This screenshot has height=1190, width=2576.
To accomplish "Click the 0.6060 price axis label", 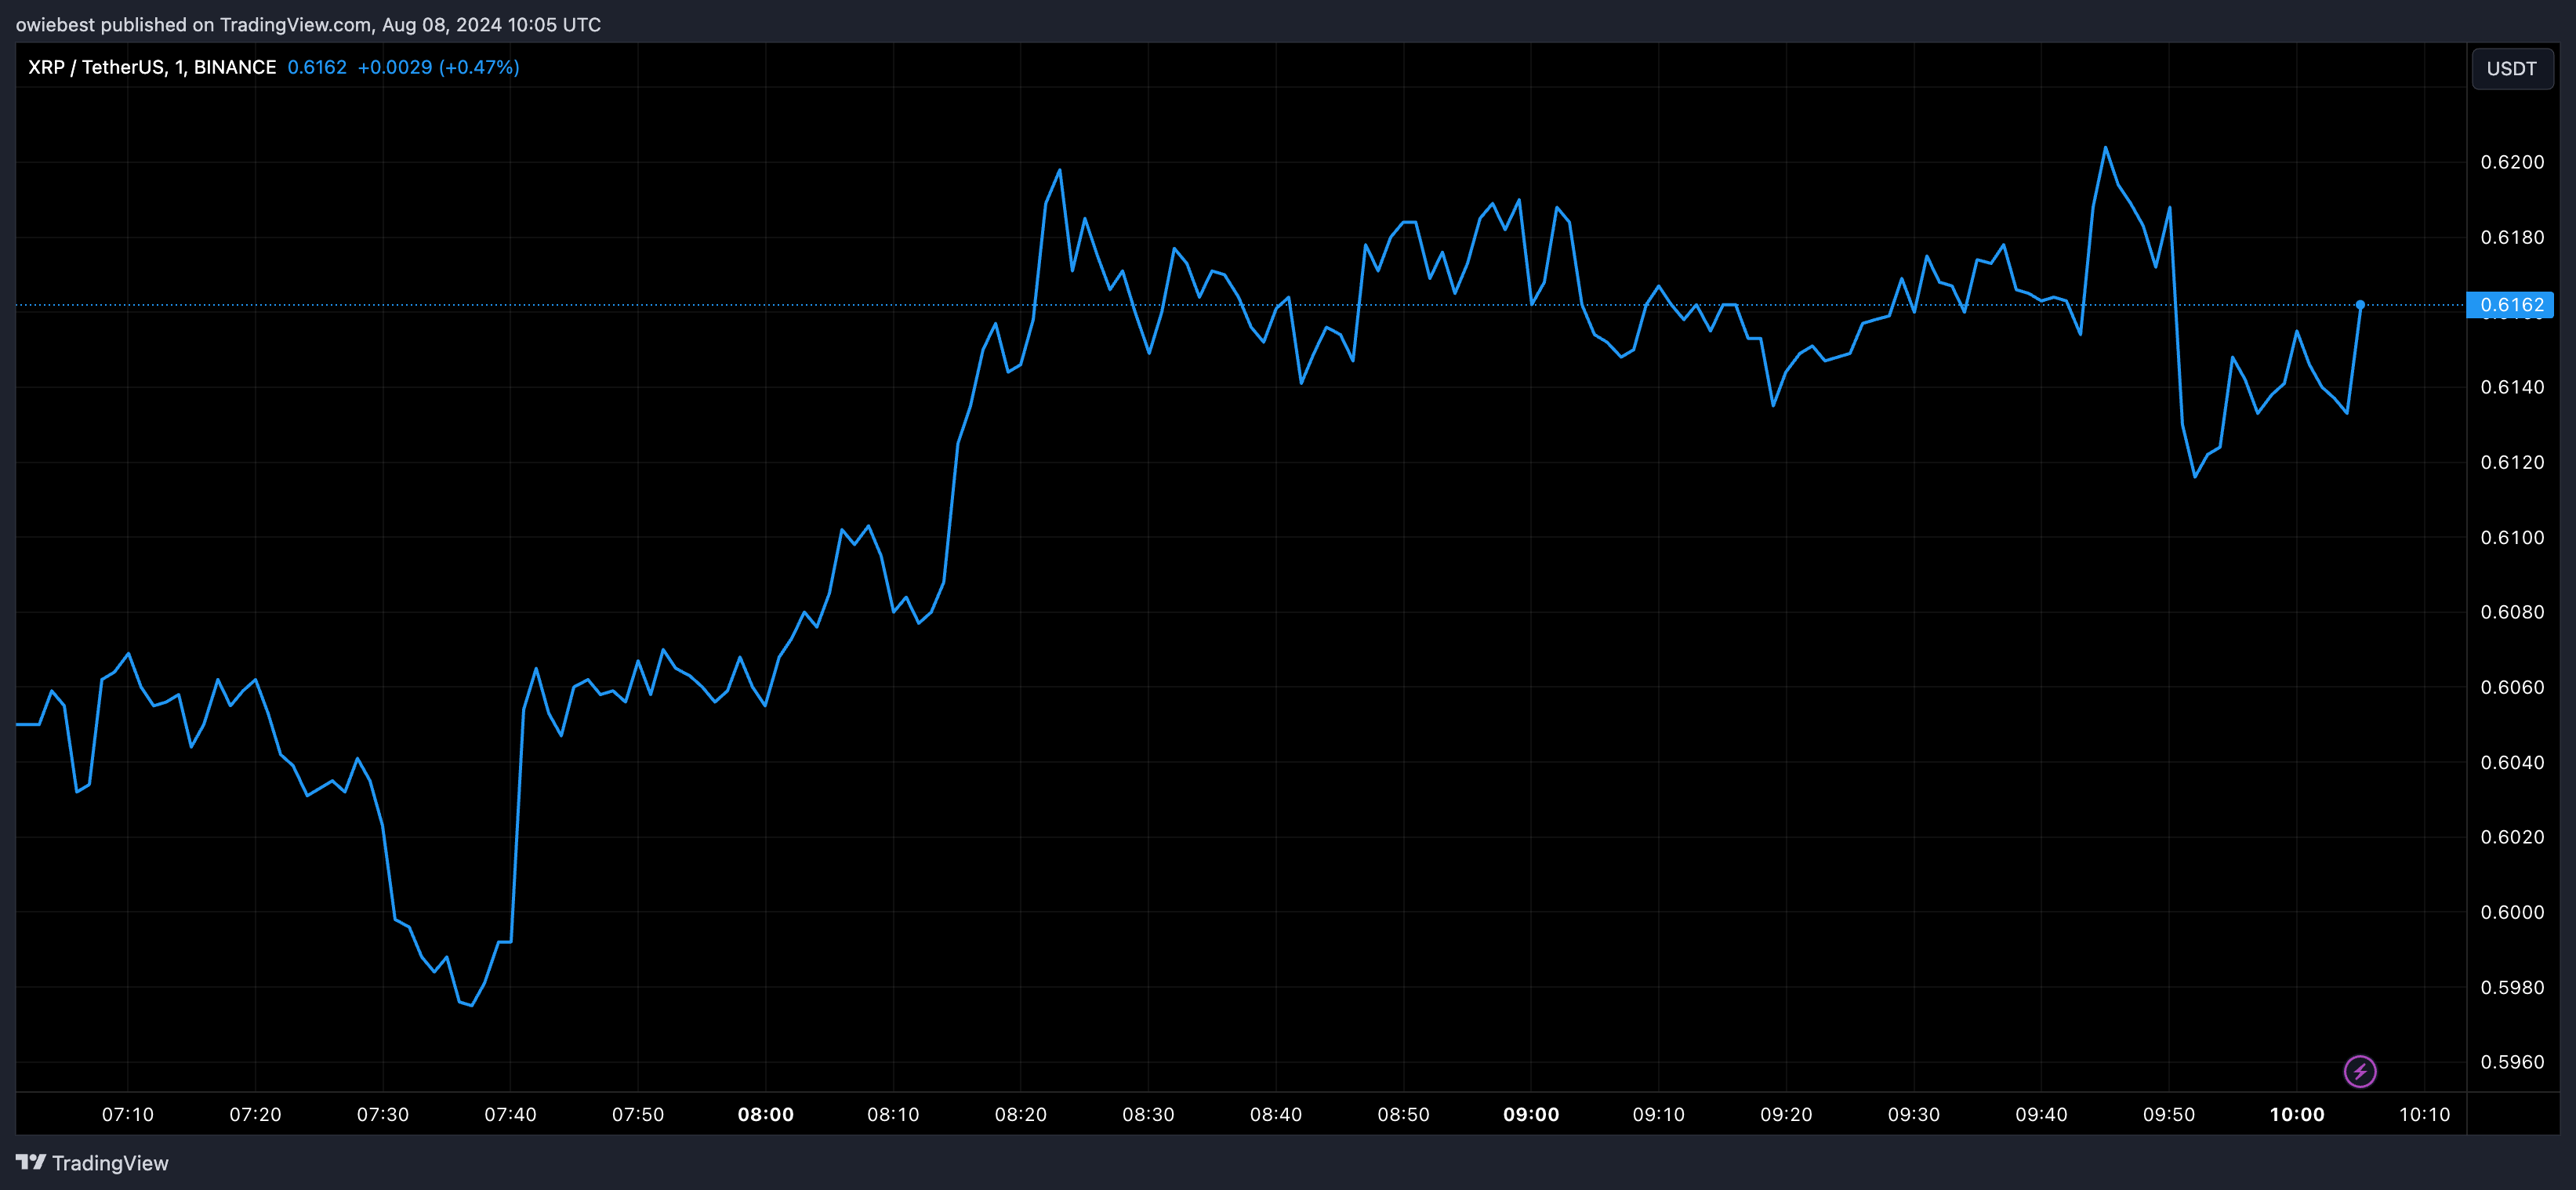I will pyautogui.click(x=2512, y=687).
